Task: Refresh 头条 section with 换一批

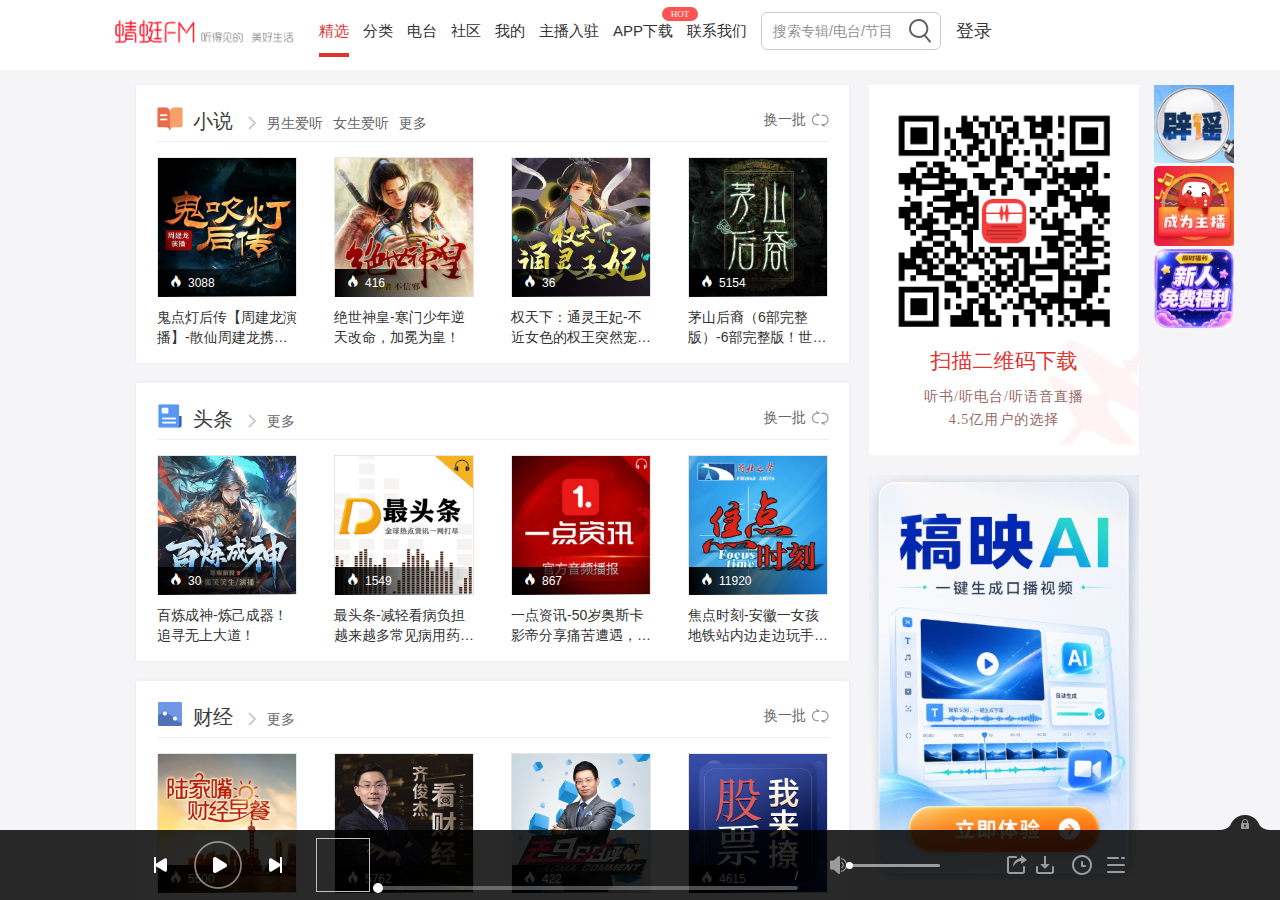Action: (x=796, y=418)
